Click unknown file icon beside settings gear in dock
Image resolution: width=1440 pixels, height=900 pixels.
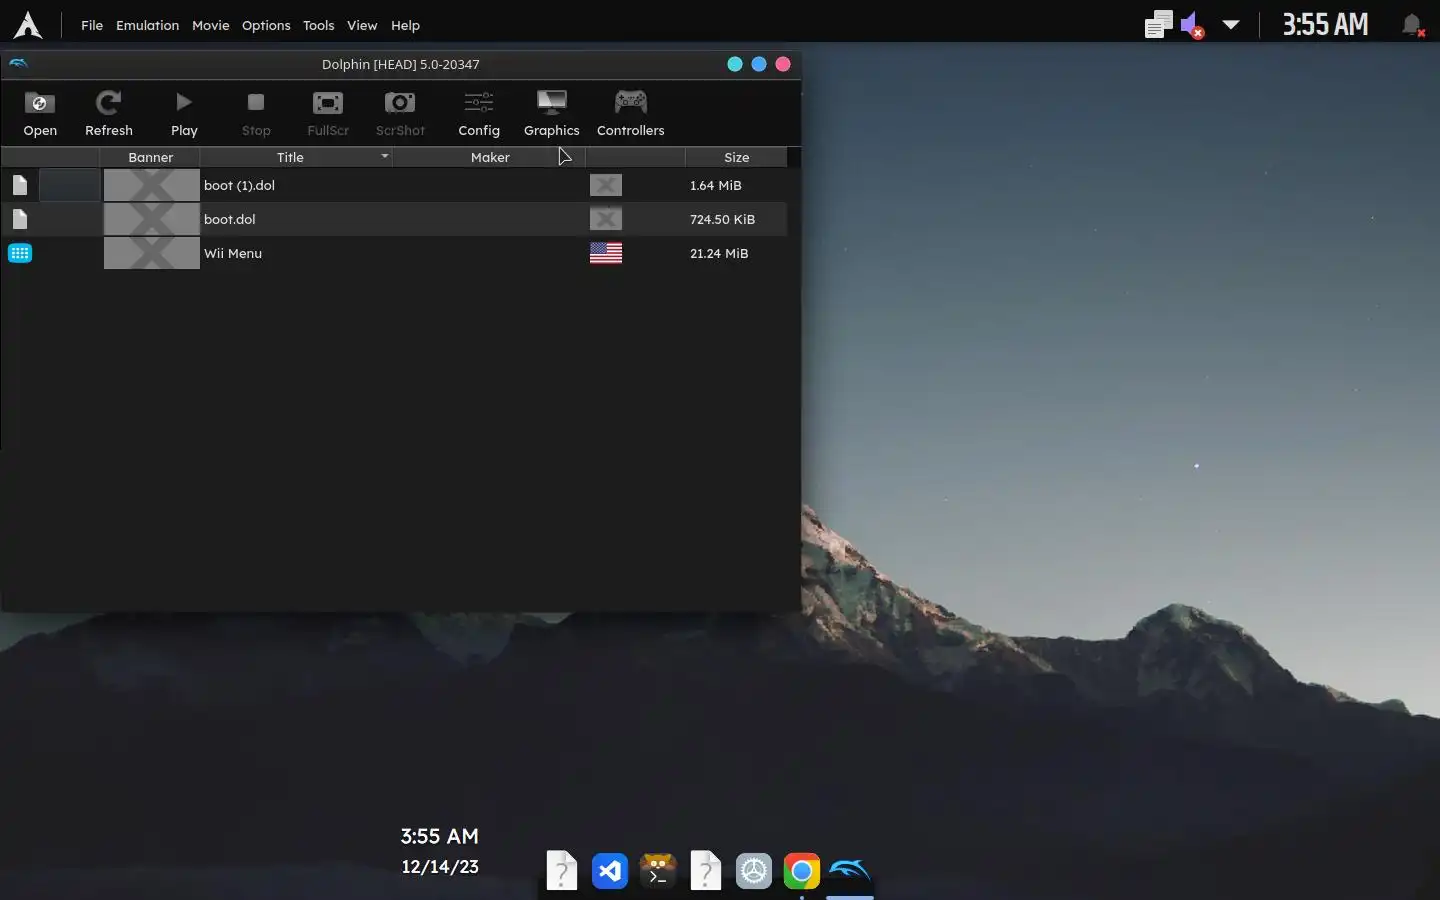(706, 871)
